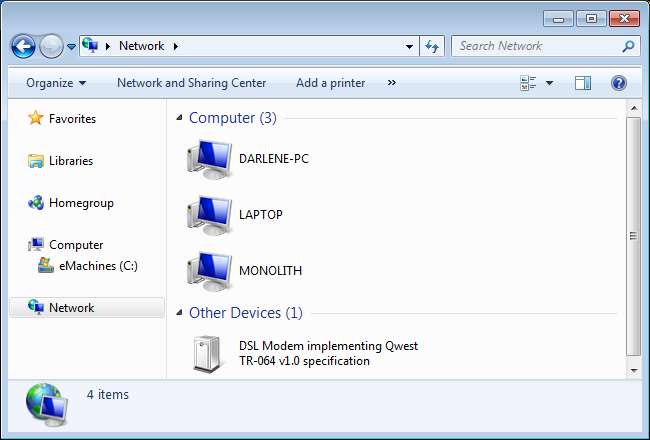Open the address bar history dropdown
This screenshot has width=650, height=440.
point(409,46)
